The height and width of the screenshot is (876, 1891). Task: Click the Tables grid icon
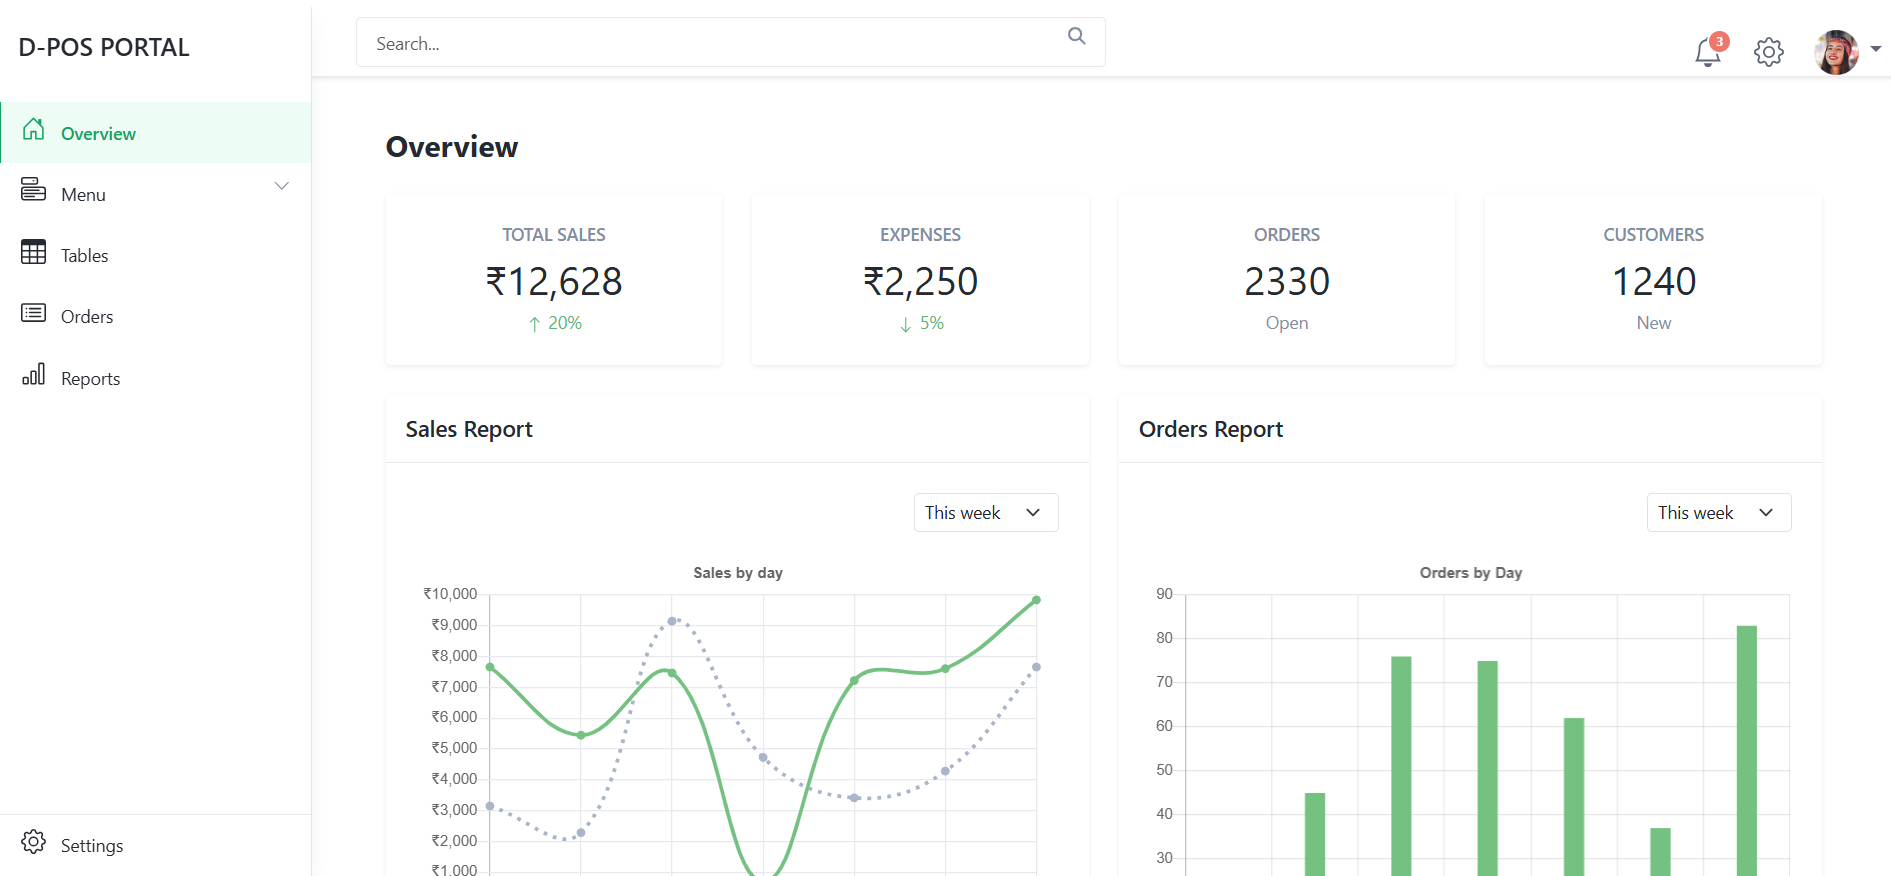(34, 252)
